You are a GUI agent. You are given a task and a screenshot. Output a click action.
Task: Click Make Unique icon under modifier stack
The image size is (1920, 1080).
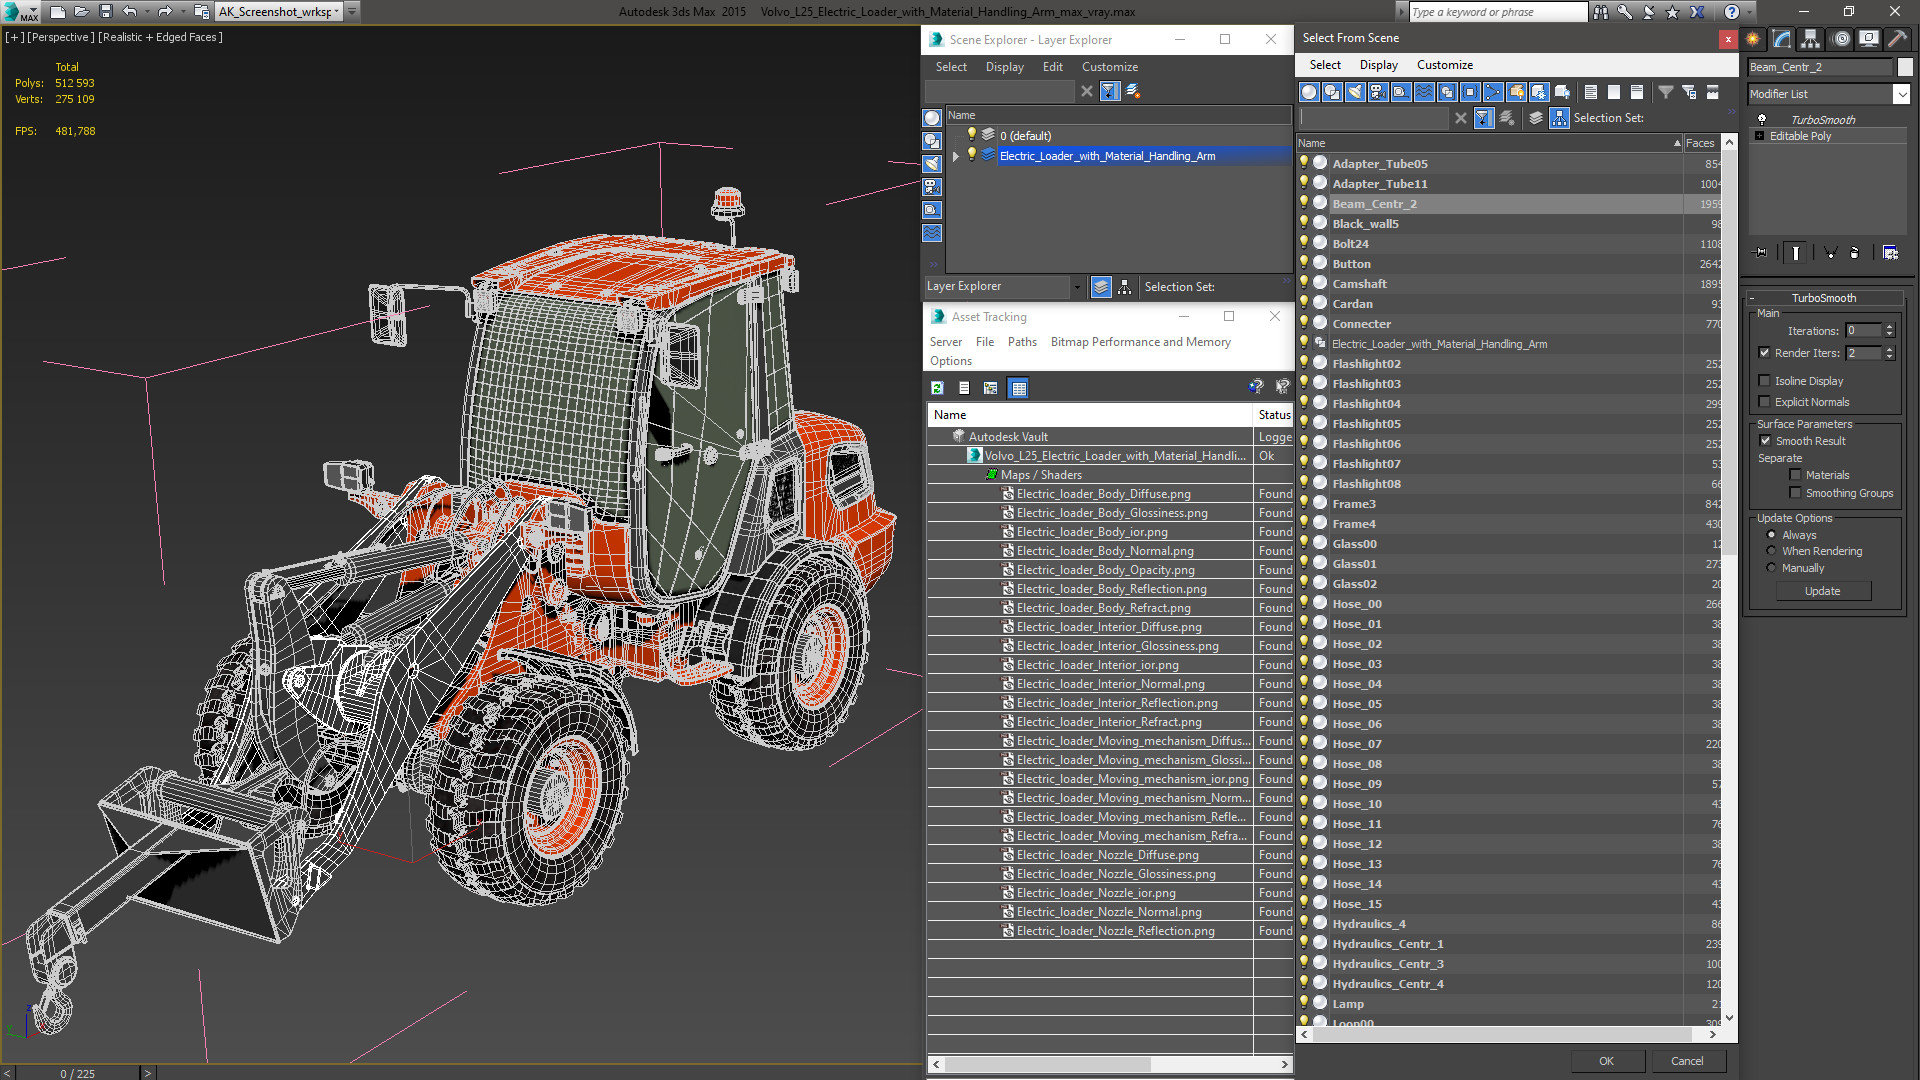pos(1830,253)
